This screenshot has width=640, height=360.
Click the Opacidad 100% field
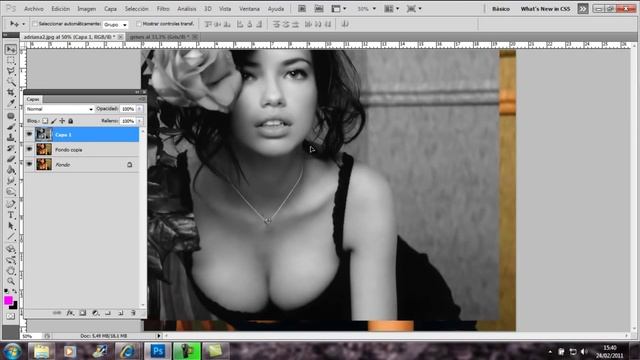128,109
